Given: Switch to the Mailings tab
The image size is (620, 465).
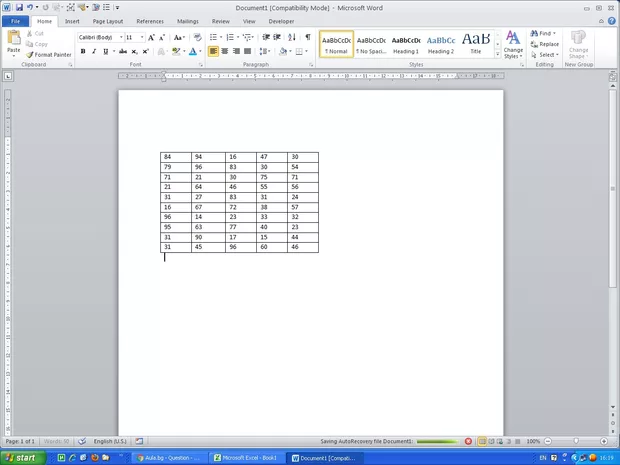Looking at the screenshot, I should coord(188,21).
